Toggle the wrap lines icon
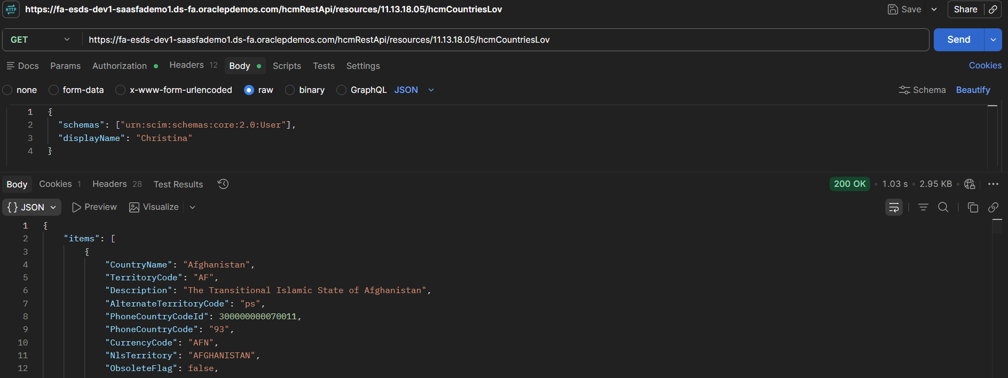The width and height of the screenshot is (1008, 378). 894,207
